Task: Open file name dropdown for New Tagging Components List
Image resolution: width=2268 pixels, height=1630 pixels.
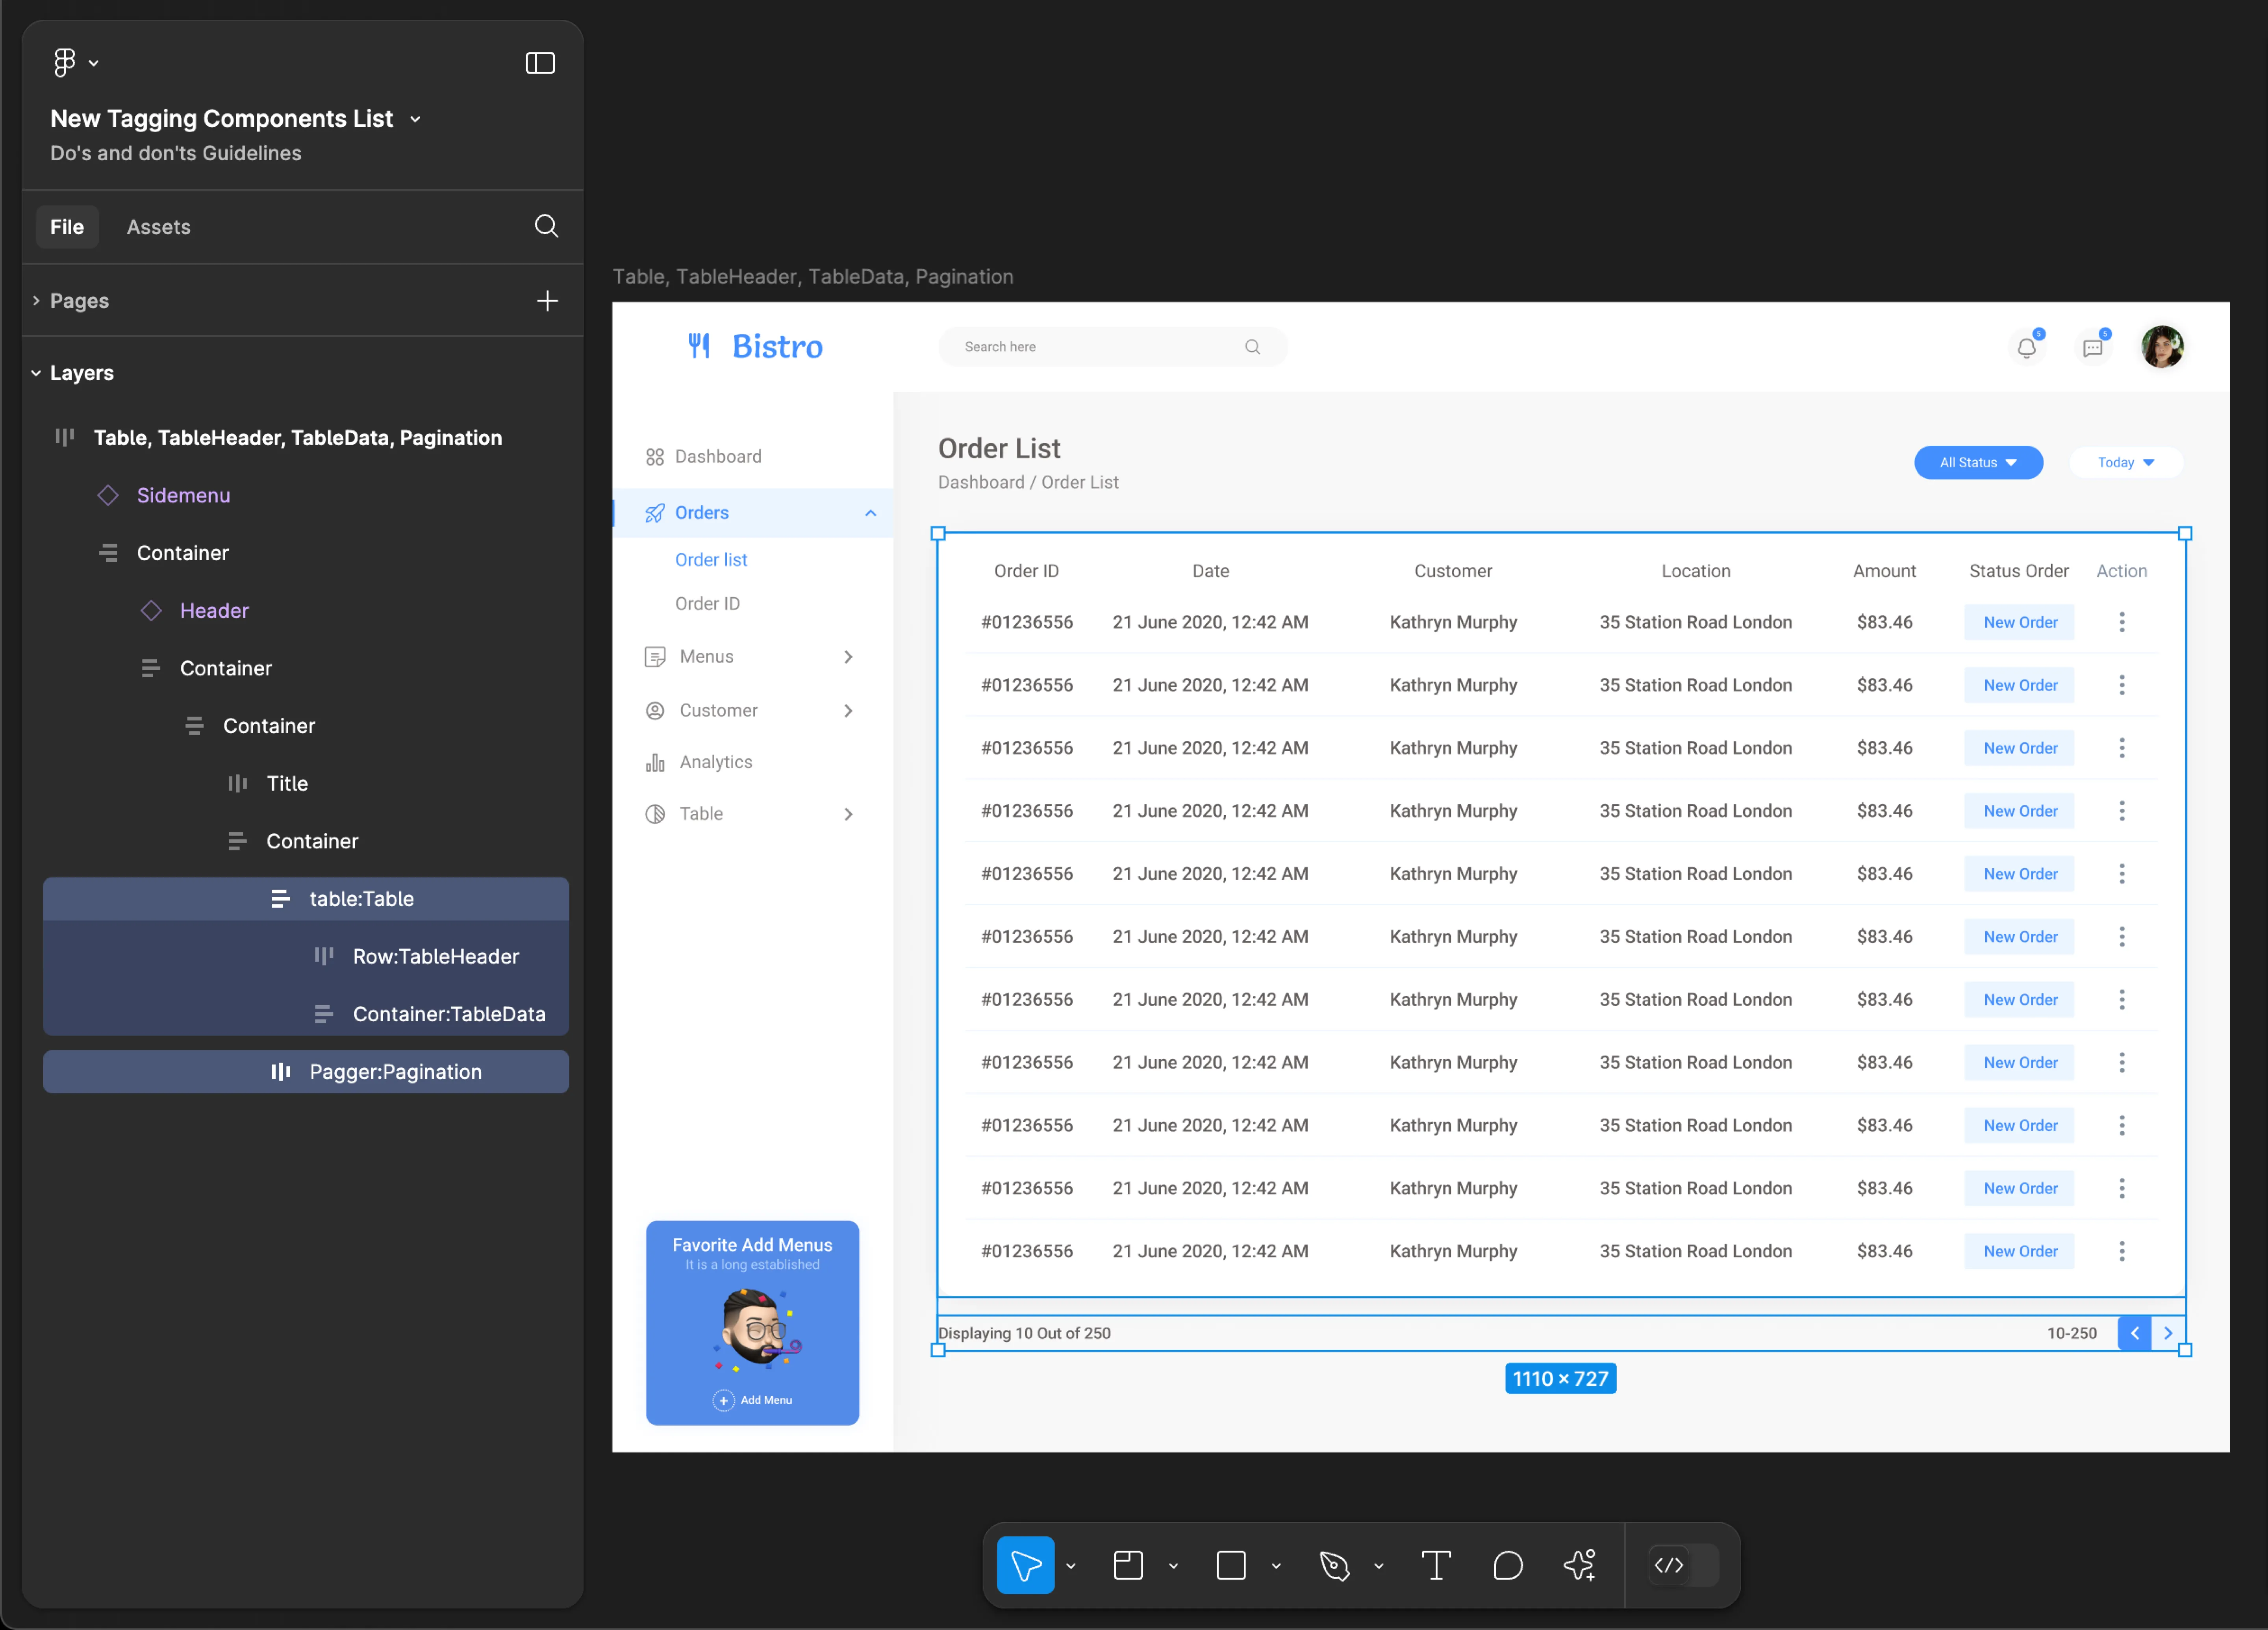Action: pos(415,119)
